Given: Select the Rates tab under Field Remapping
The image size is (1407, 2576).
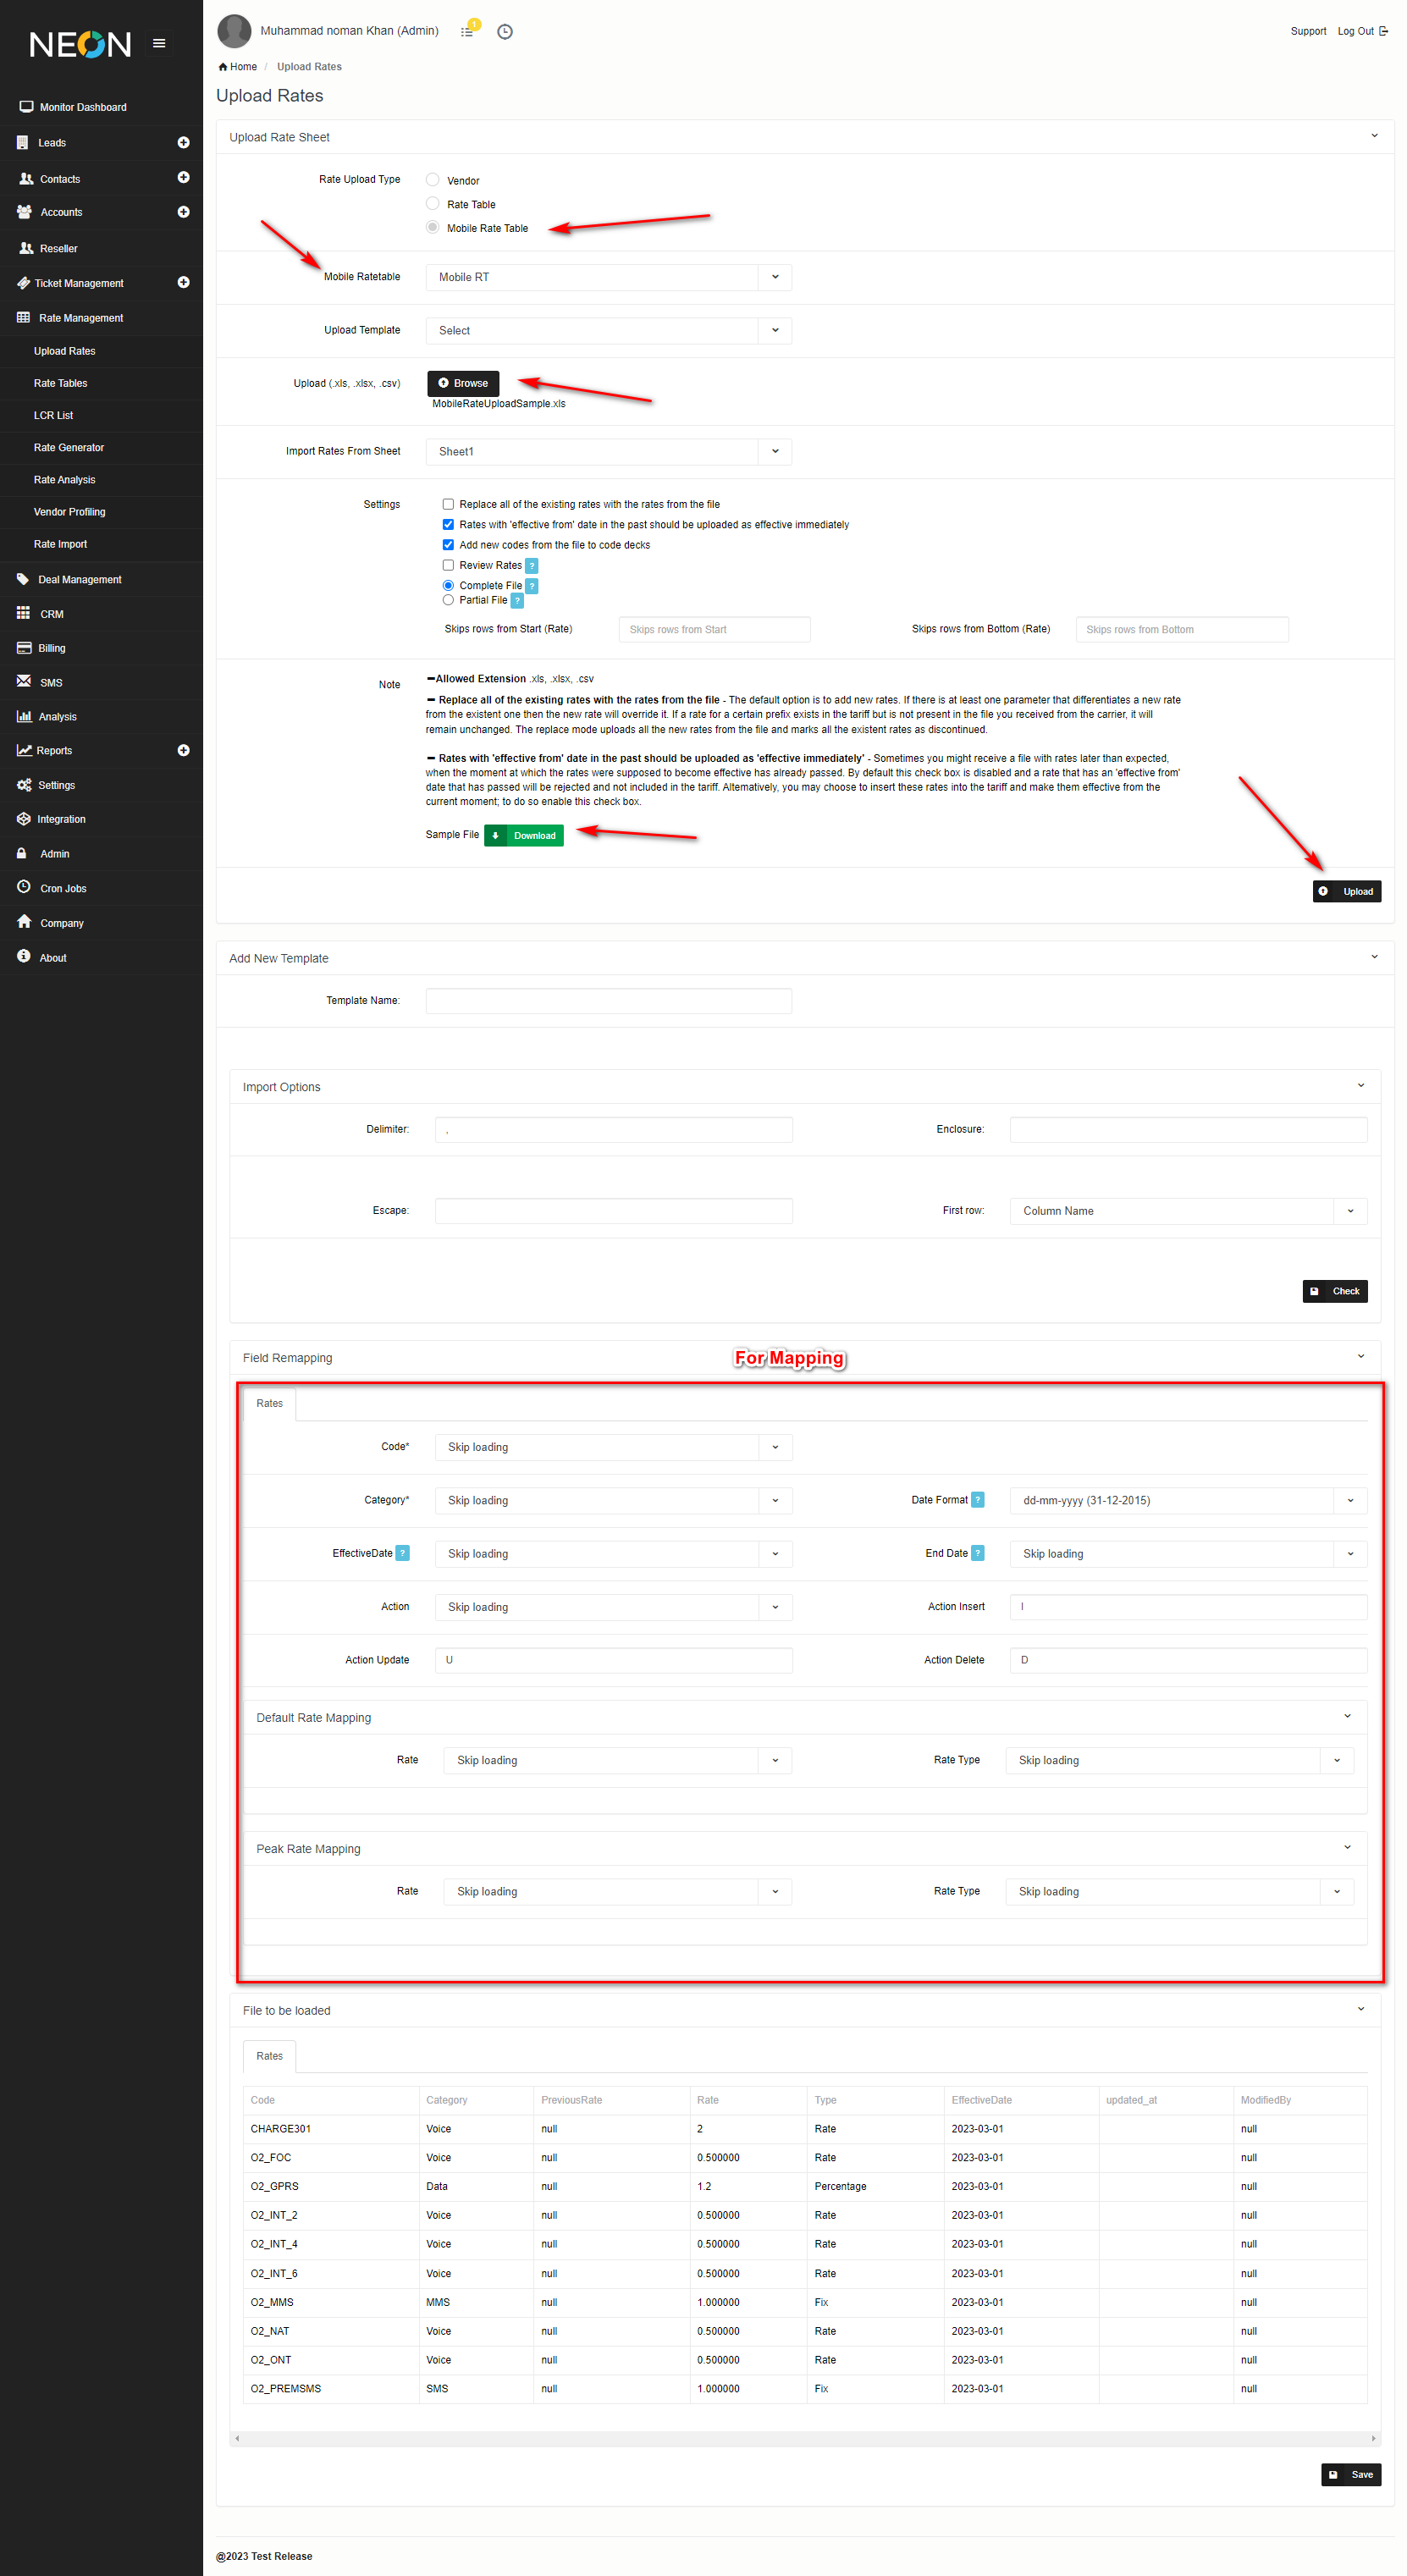Looking at the screenshot, I should click(269, 1403).
